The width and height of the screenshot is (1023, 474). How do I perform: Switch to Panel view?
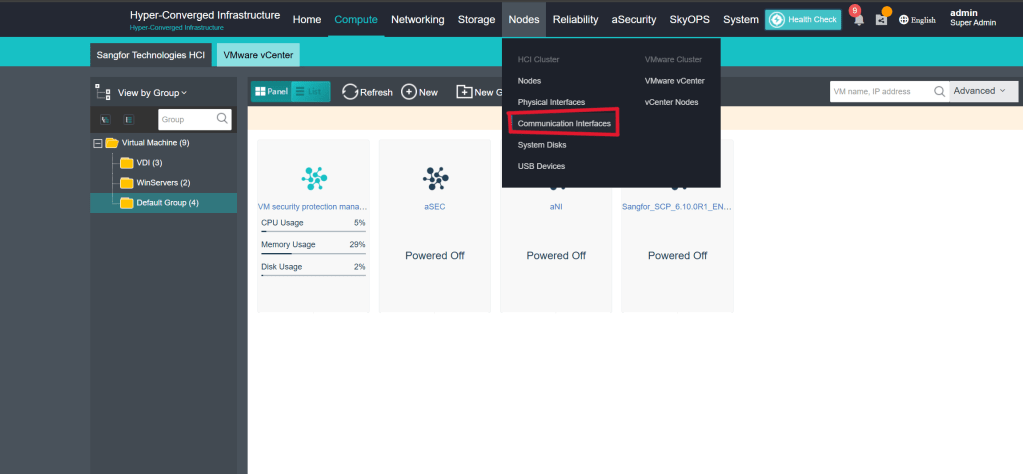tap(270, 92)
